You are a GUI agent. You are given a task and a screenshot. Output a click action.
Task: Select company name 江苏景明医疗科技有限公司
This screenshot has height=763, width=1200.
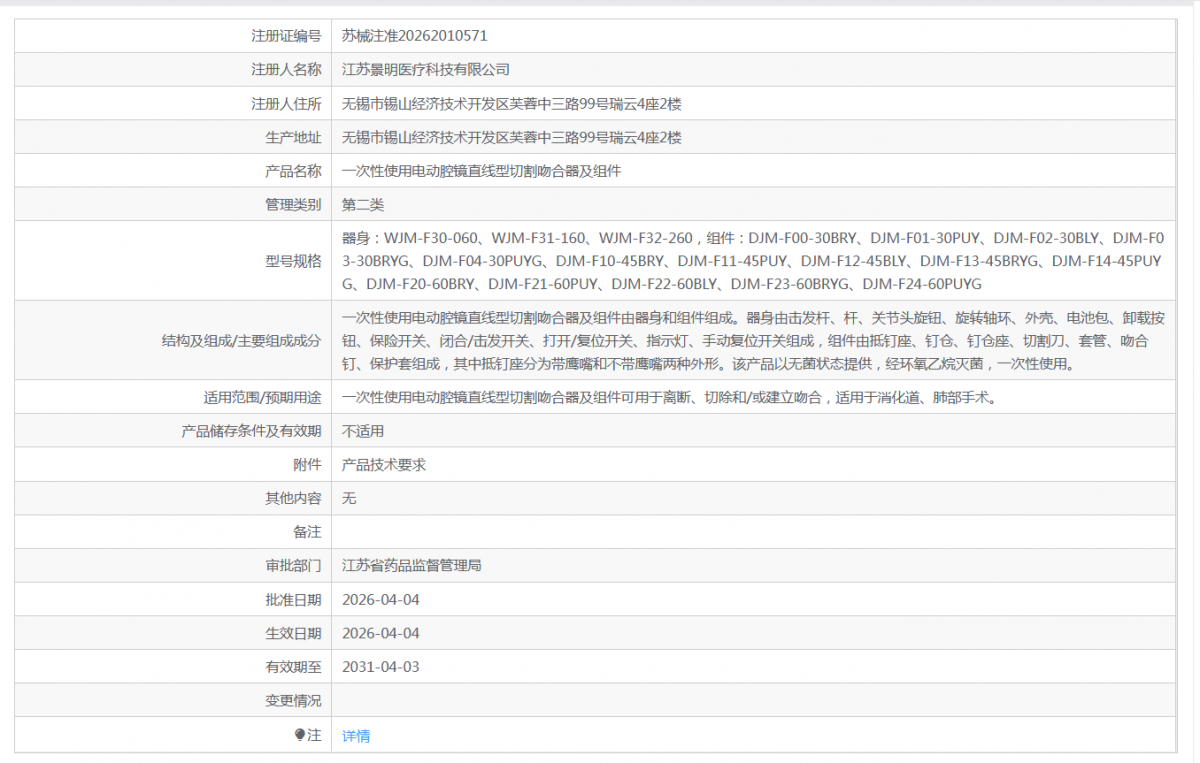pos(426,70)
